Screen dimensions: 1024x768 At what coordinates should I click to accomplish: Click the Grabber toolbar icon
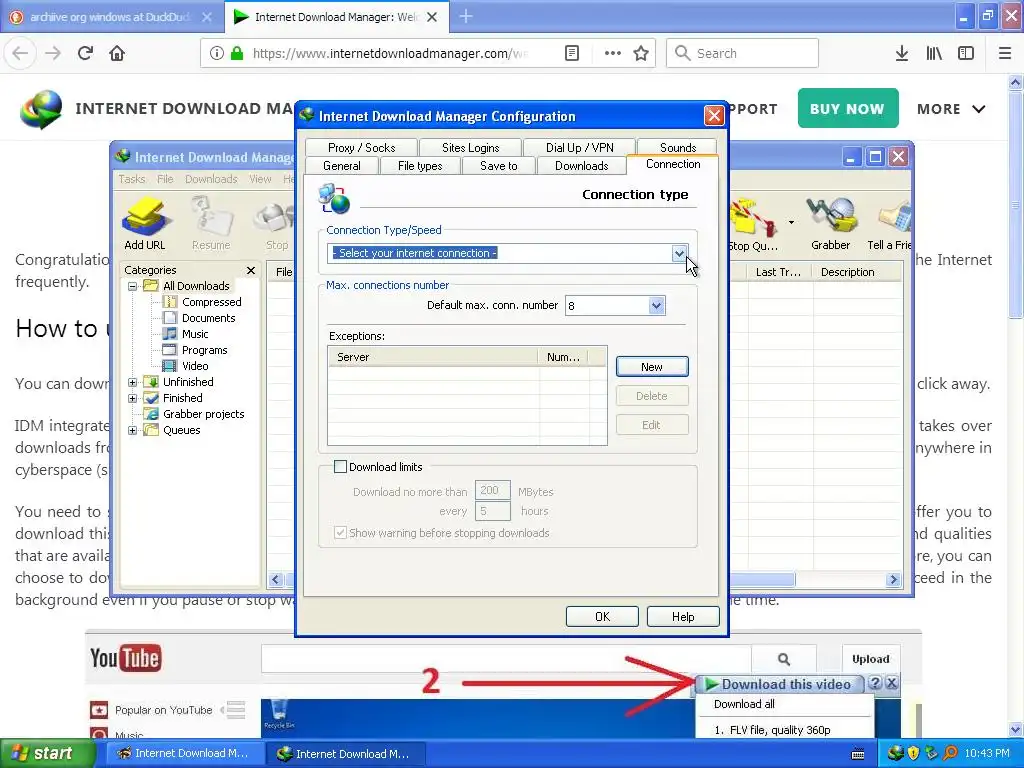point(830,224)
